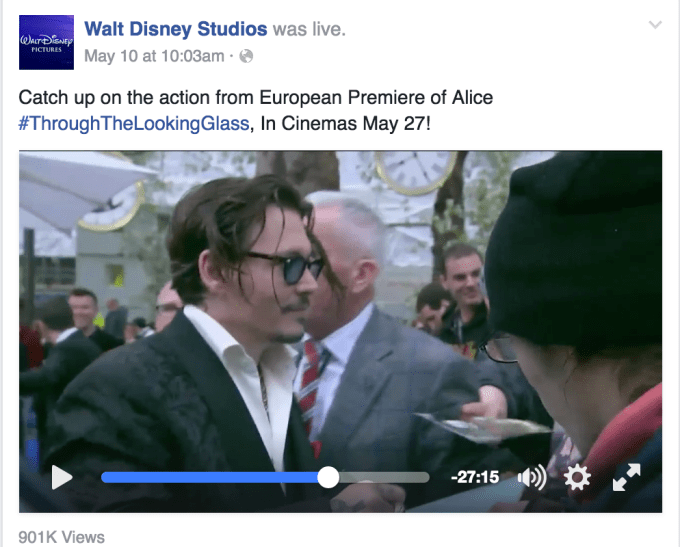This screenshot has width=680, height=547.
Task: Seek to the unplayed gray part of progress bar
Action: 384,477
